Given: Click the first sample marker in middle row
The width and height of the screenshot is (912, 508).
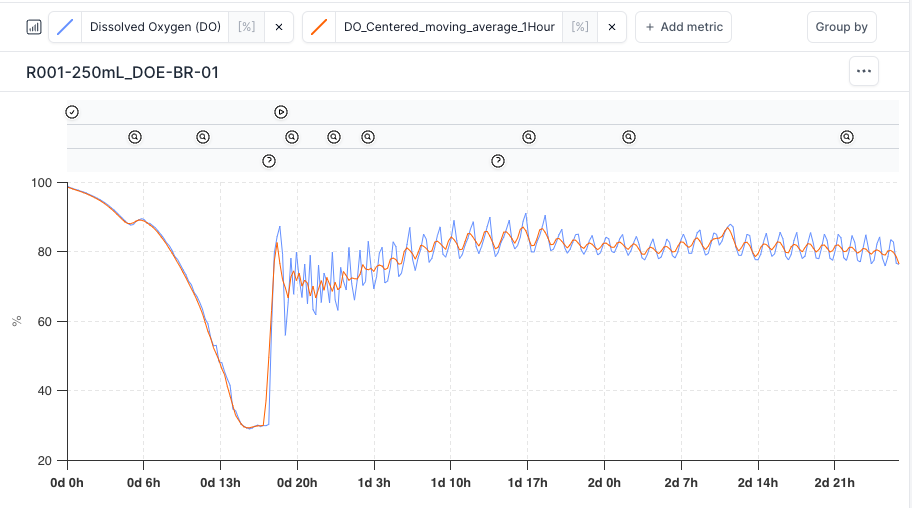Looking at the screenshot, I should point(135,137).
